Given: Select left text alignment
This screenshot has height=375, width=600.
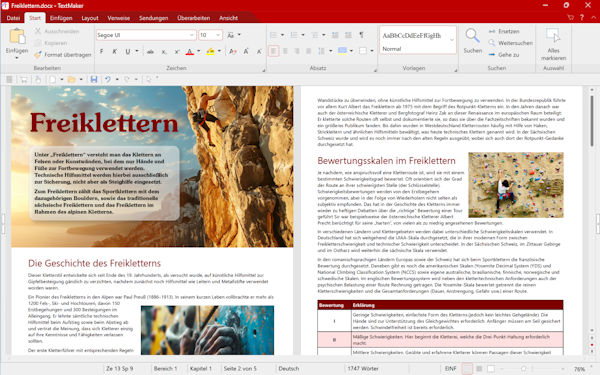Looking at the screenshot, I should (273, 51).
